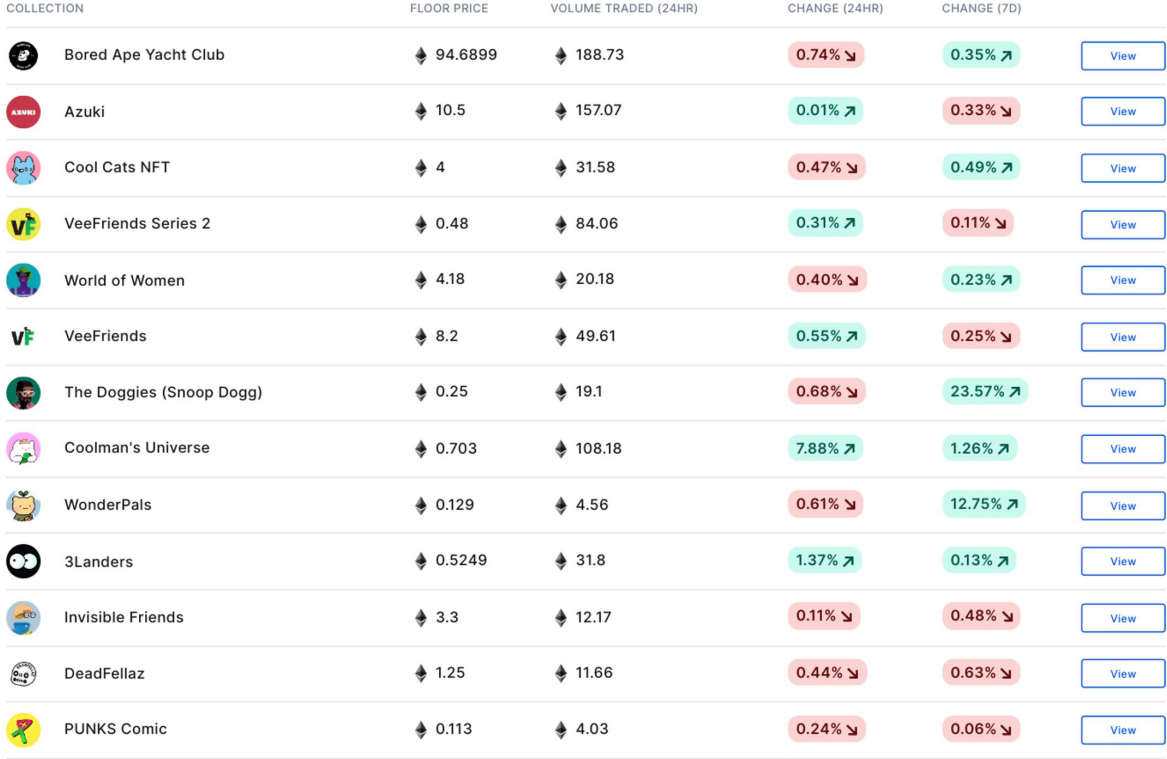Image resolution: width=1167 pixels, height=759 pixels.
Task: Click View for Invisible Friends
Action: click(1122, 618)
